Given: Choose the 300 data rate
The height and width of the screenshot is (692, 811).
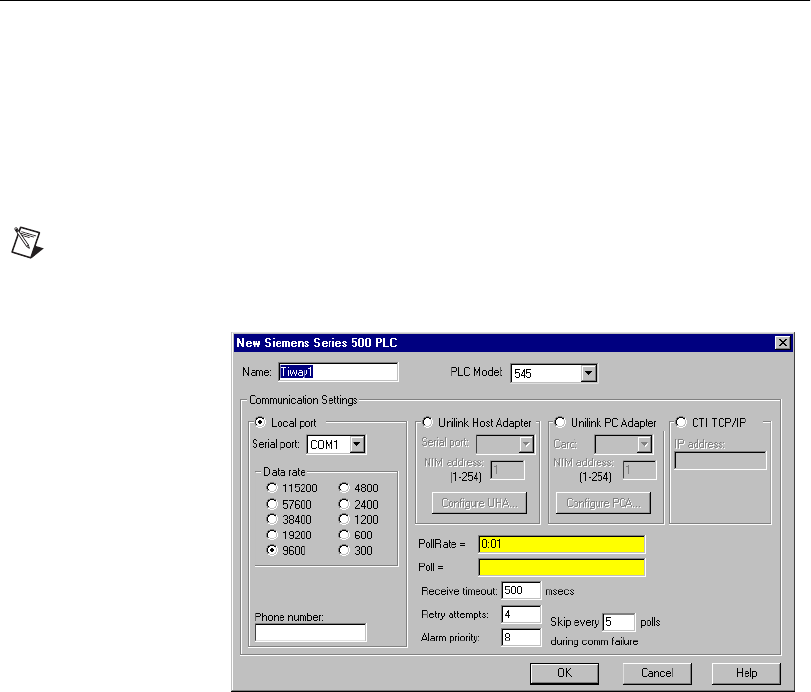Looking at the screenshot, I should click(x=344, y=550).
